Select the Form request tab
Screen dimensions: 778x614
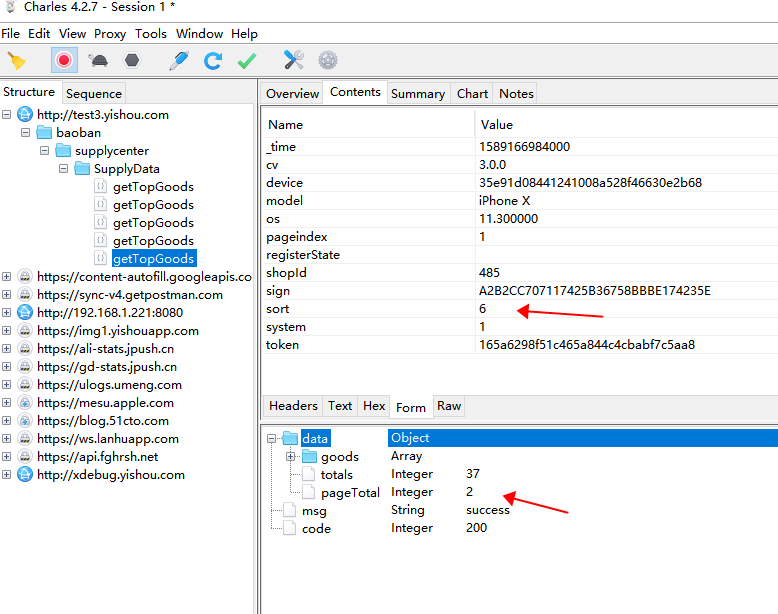click(411, 408)
